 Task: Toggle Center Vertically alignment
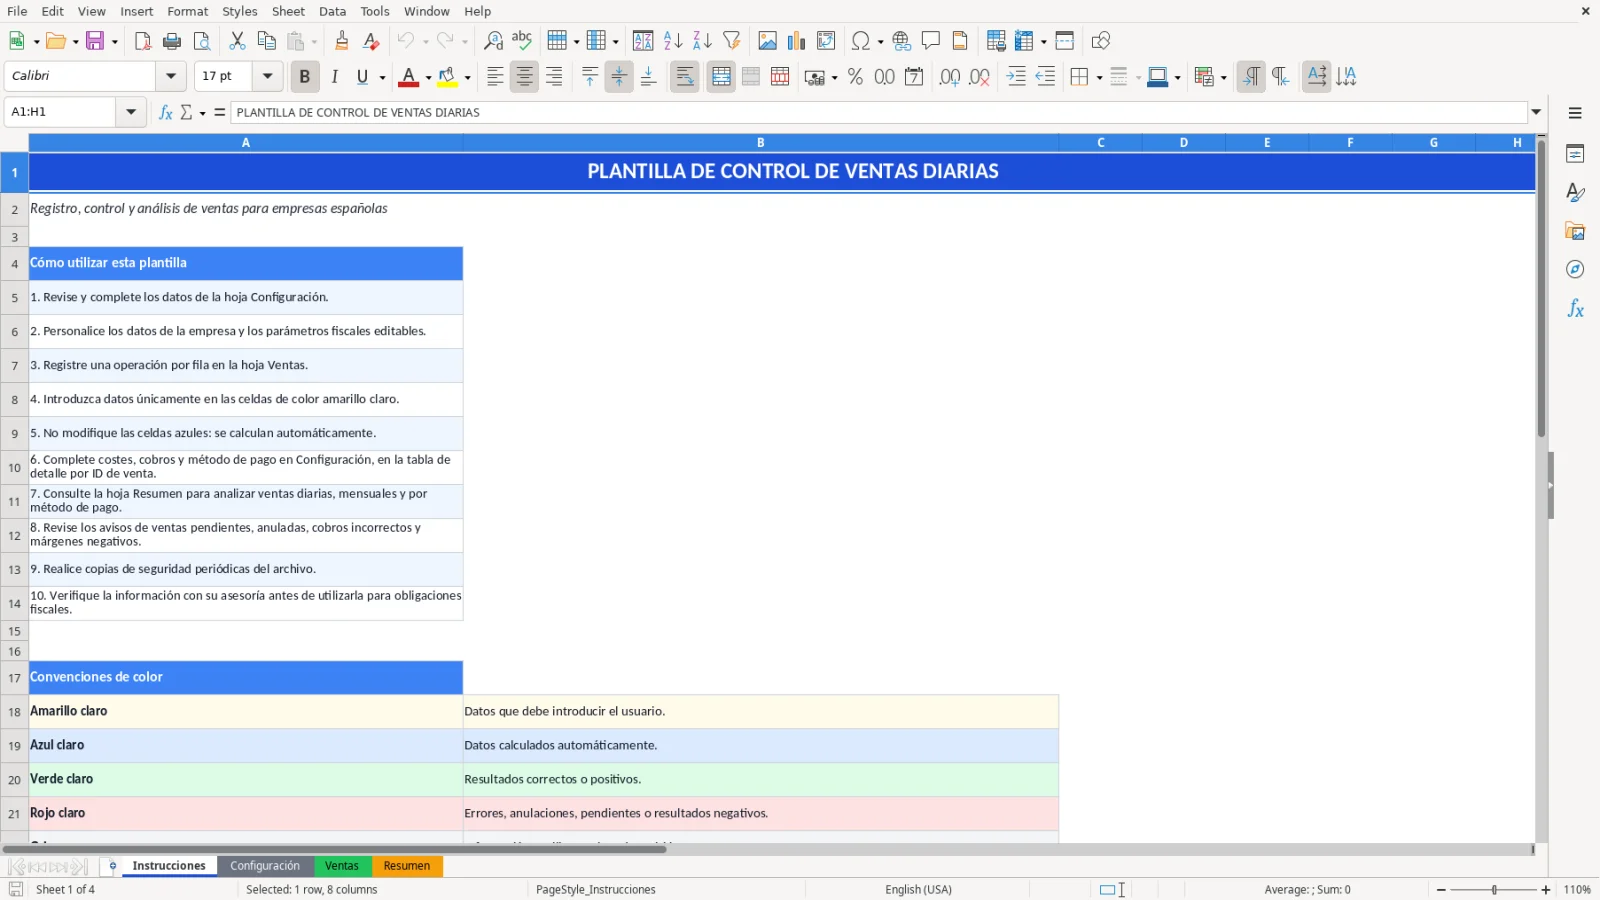tap(619, 77)
